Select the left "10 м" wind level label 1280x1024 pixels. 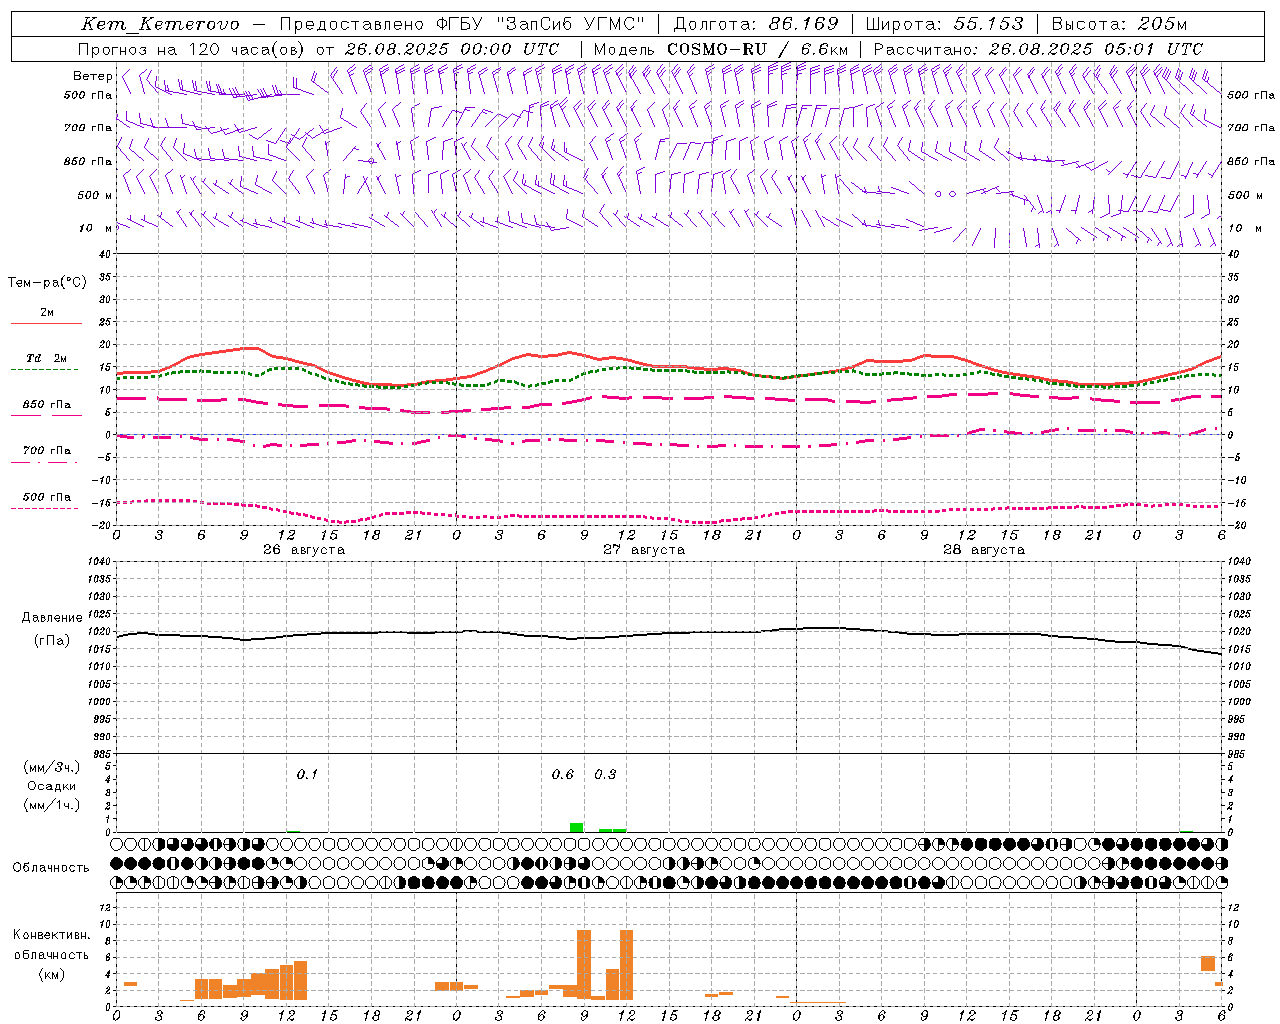point(96,228)
